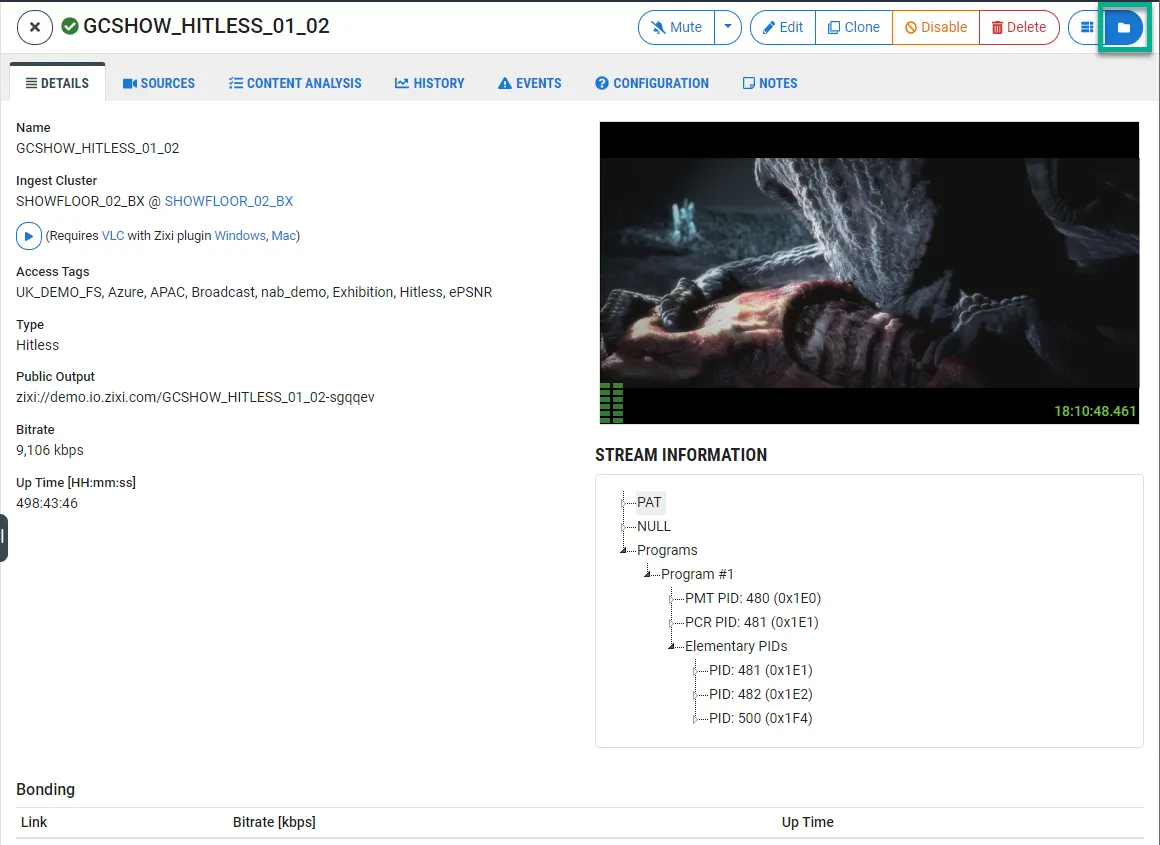Viewport: 1160px width, 845px height.
Task: Click the green audio level meter on the preview
Action: [612, 403]
